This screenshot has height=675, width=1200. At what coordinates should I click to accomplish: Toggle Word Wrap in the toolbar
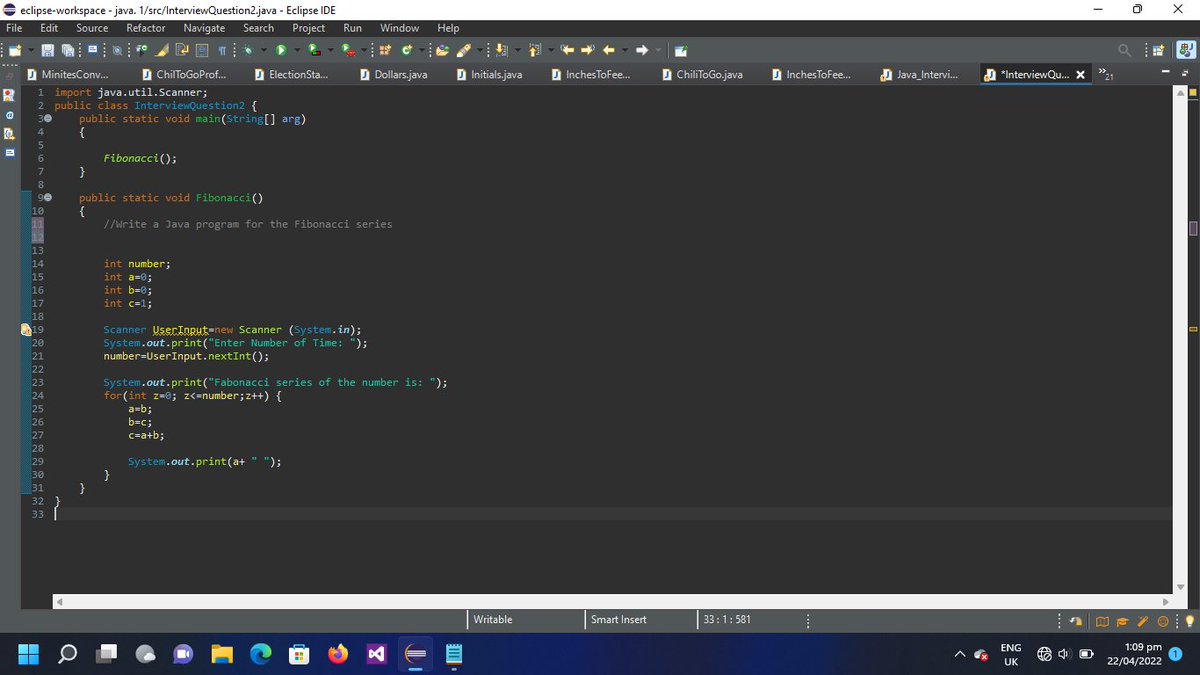pyautogui.click(x=182, y=50)
